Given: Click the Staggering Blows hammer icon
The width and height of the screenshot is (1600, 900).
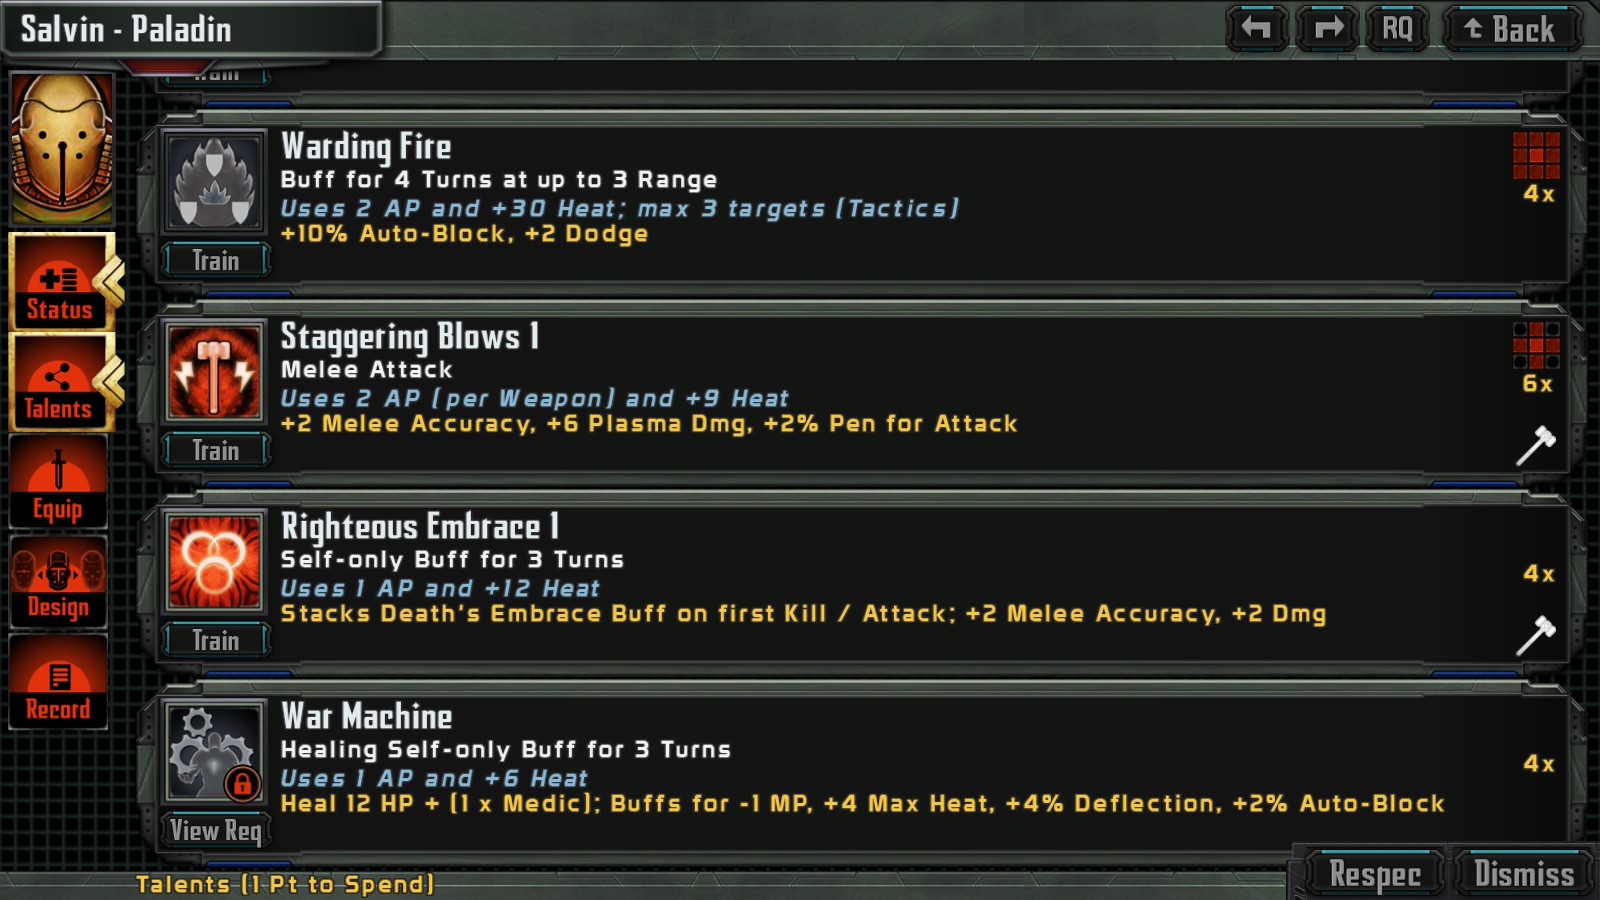Looking at the screenshot, I should [214, 372].
